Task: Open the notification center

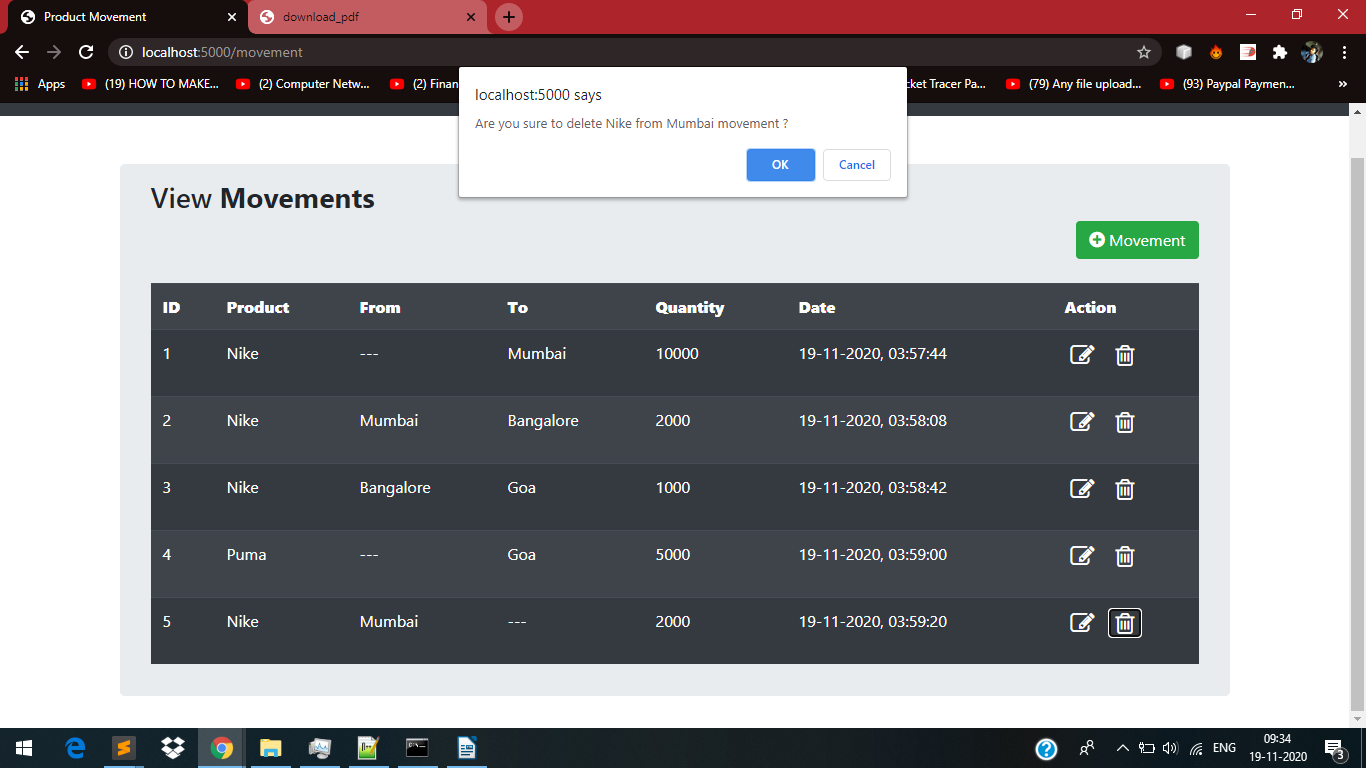Action: pos(1335,748)
